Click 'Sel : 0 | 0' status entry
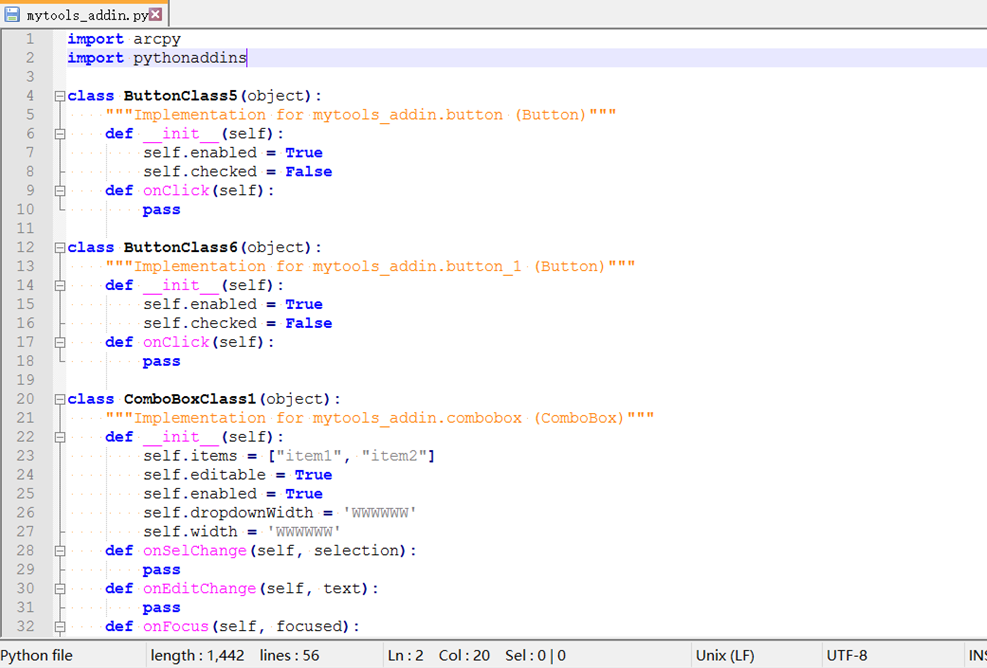Screen dimensions: 987x668 535,655
